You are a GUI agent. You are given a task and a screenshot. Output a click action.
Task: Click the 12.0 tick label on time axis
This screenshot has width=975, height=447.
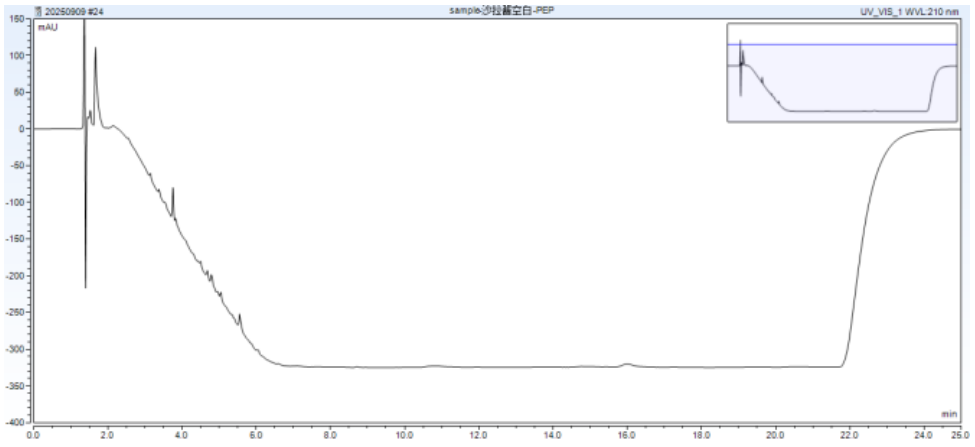479,435
